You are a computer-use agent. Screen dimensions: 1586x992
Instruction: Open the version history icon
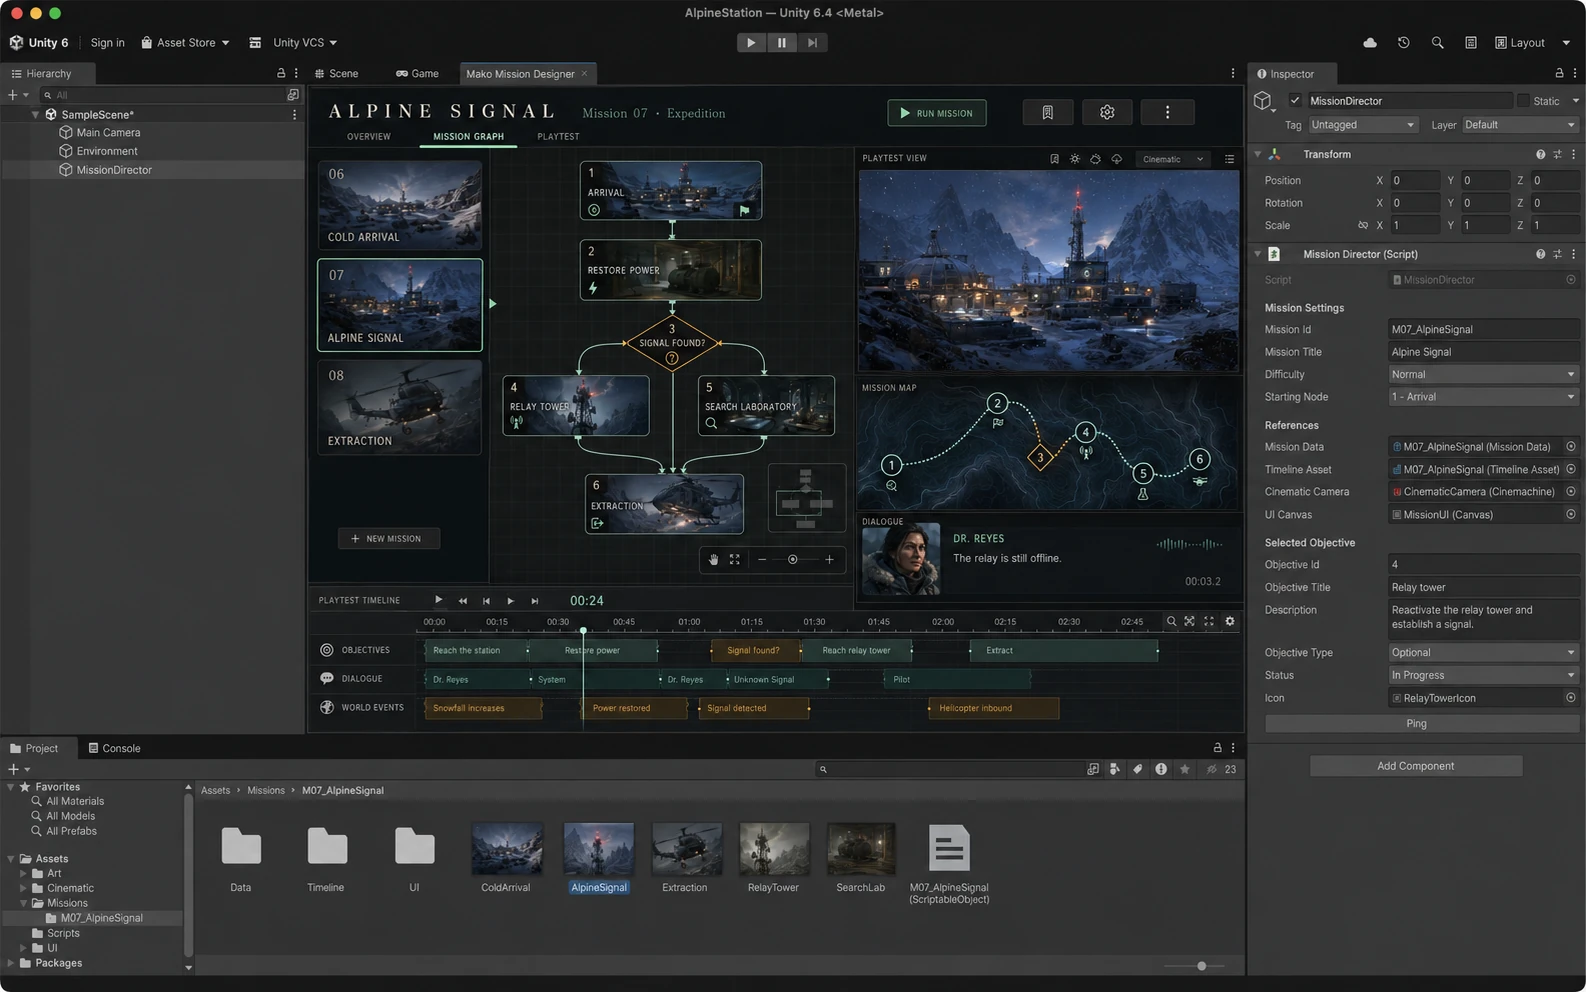[x=1404, y=43]
